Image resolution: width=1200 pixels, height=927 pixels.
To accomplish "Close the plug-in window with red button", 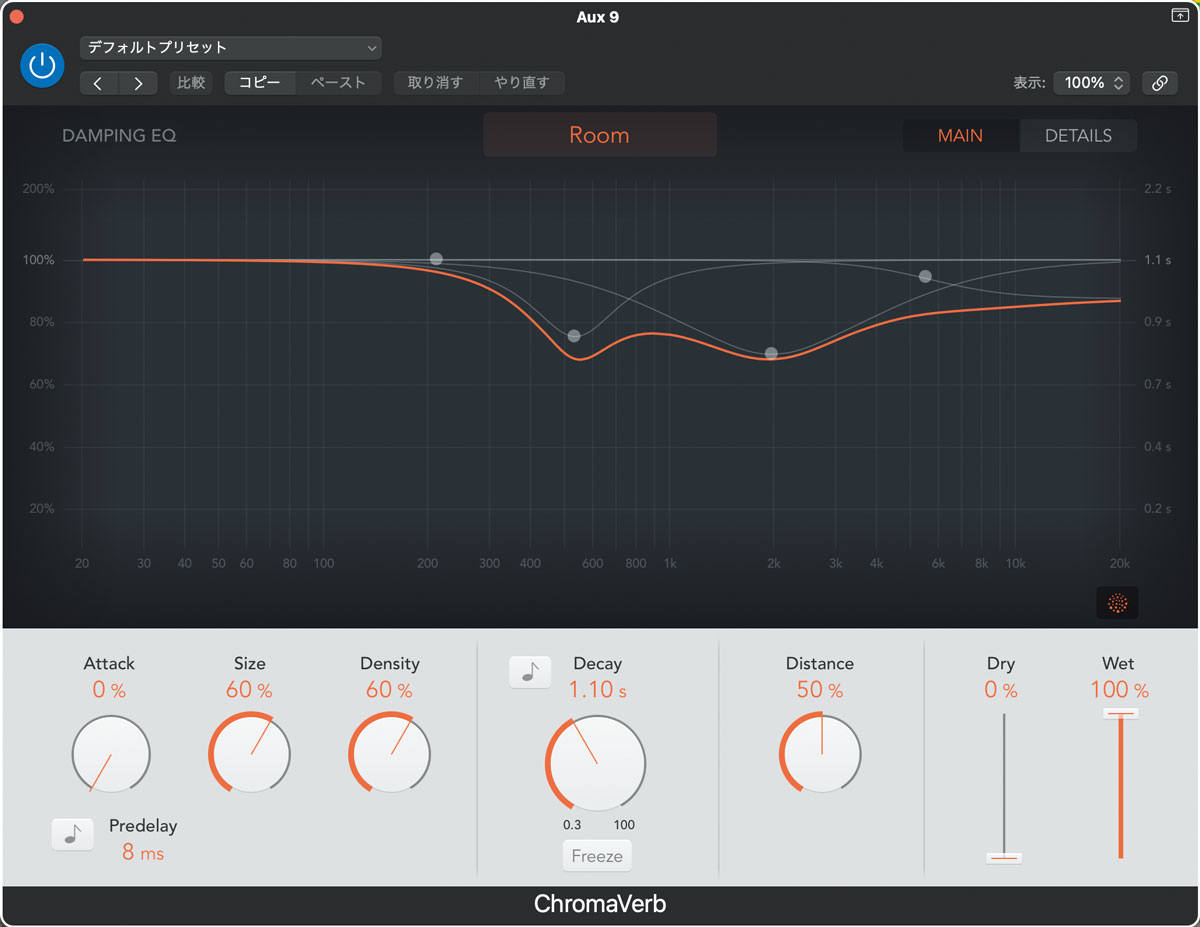I will [x=16, y=17].
